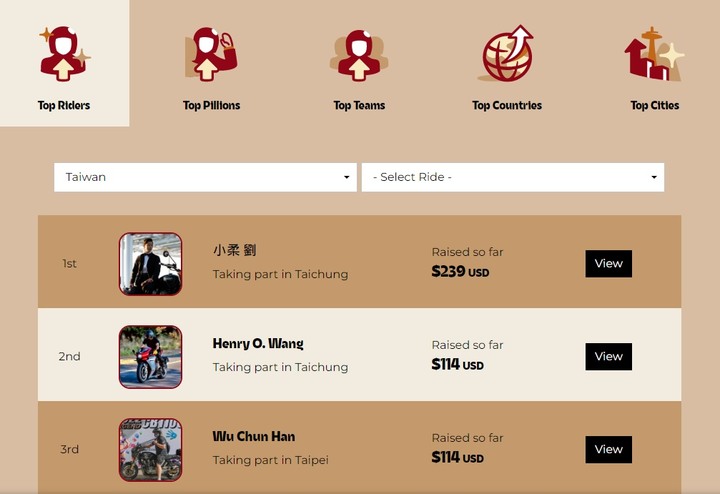View Wu Chun Han's profile button
The width and height of the screenshot is (720, 494).
pos(608,449)
